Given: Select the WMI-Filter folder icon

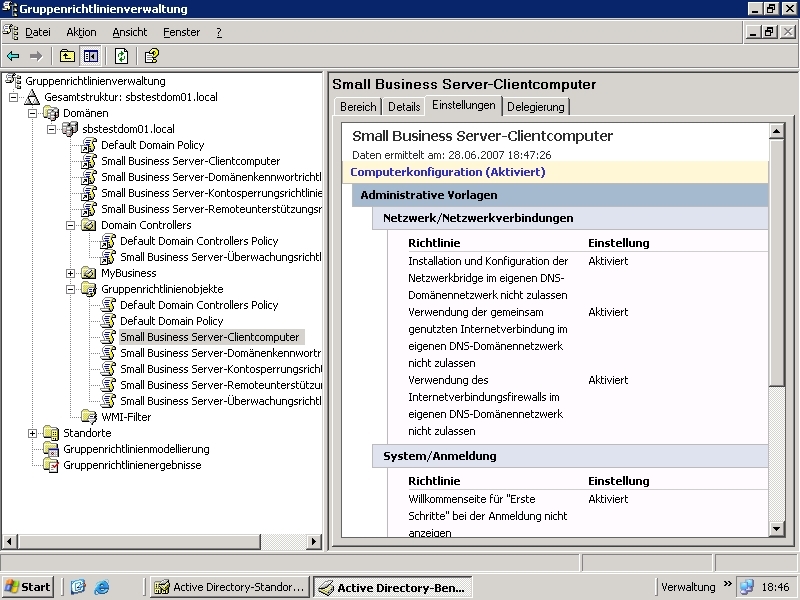Looking at the screenshot, I should click(x=89, y=417).
